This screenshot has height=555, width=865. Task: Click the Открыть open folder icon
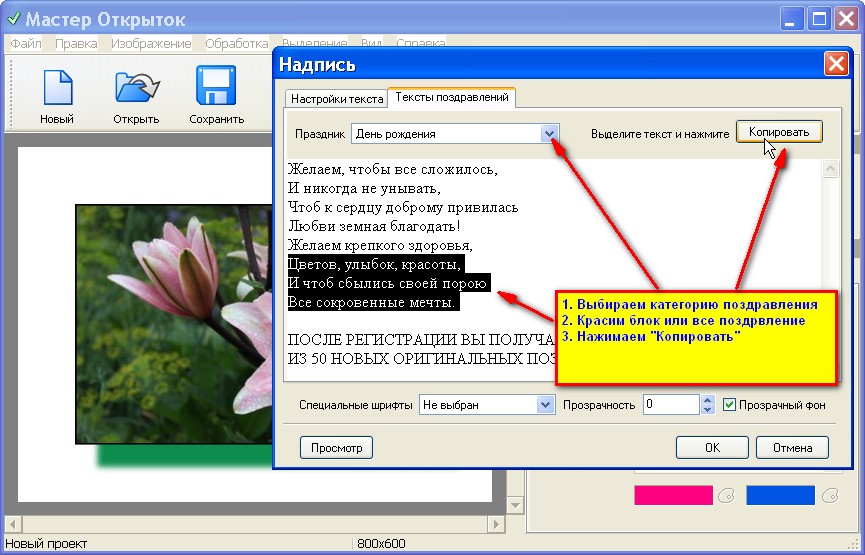tap(137, 87)
